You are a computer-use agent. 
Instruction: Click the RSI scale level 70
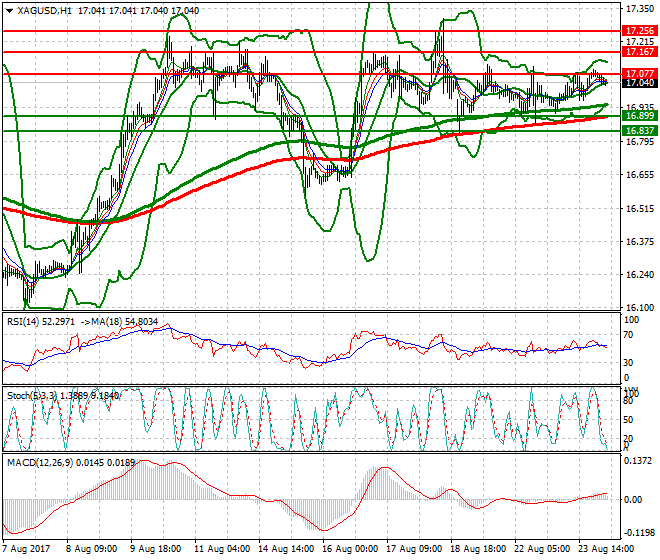coord(629,335)
